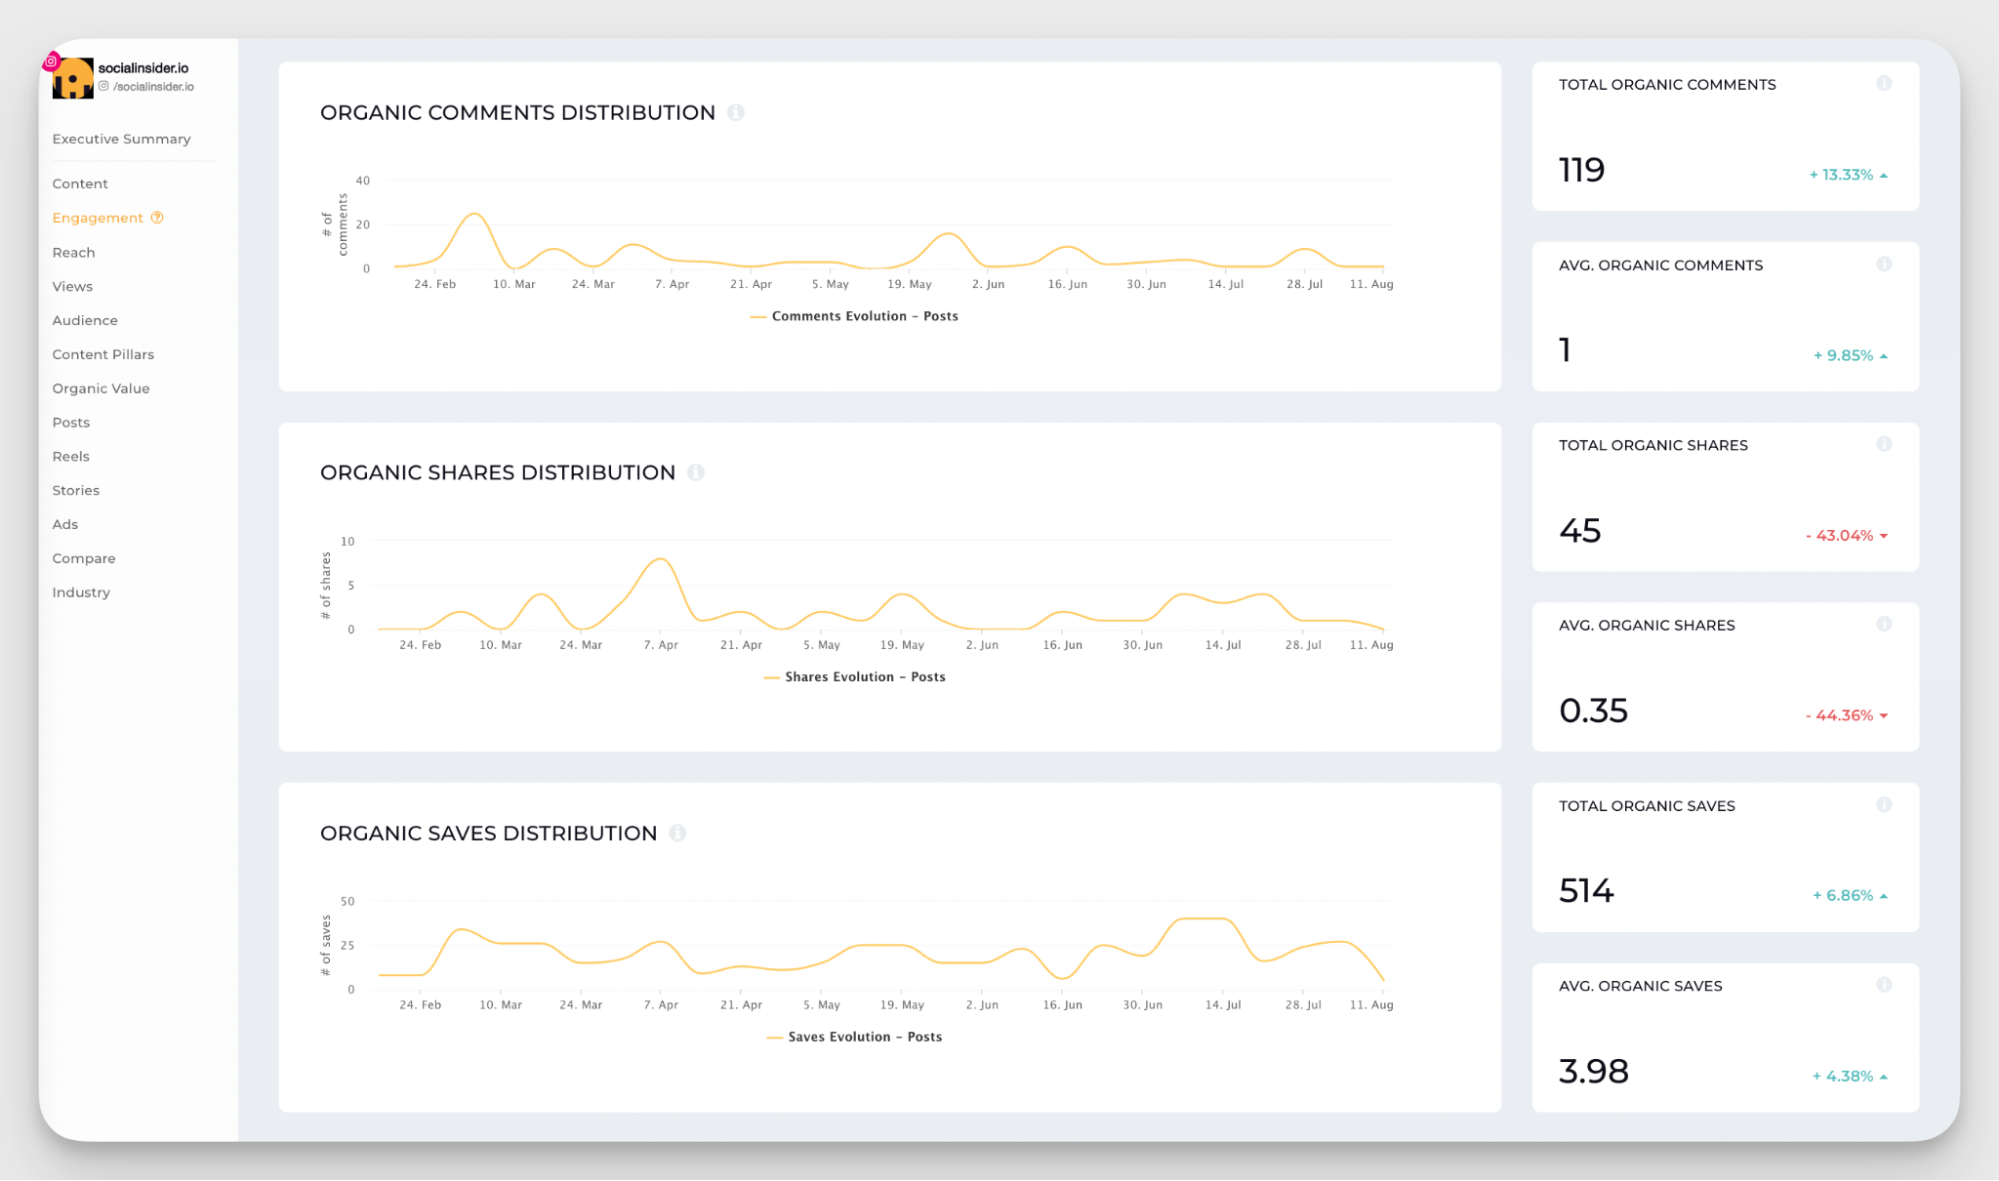1999x1181 pixels.
Task: Click info icon on Total Organic Saves card
Action: point(1884,805)
